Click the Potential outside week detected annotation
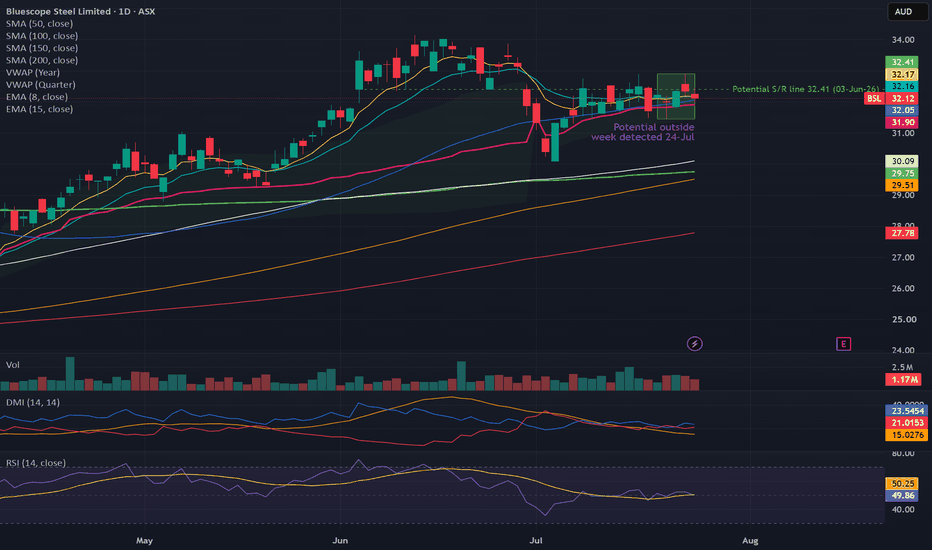 click(643, 132)
